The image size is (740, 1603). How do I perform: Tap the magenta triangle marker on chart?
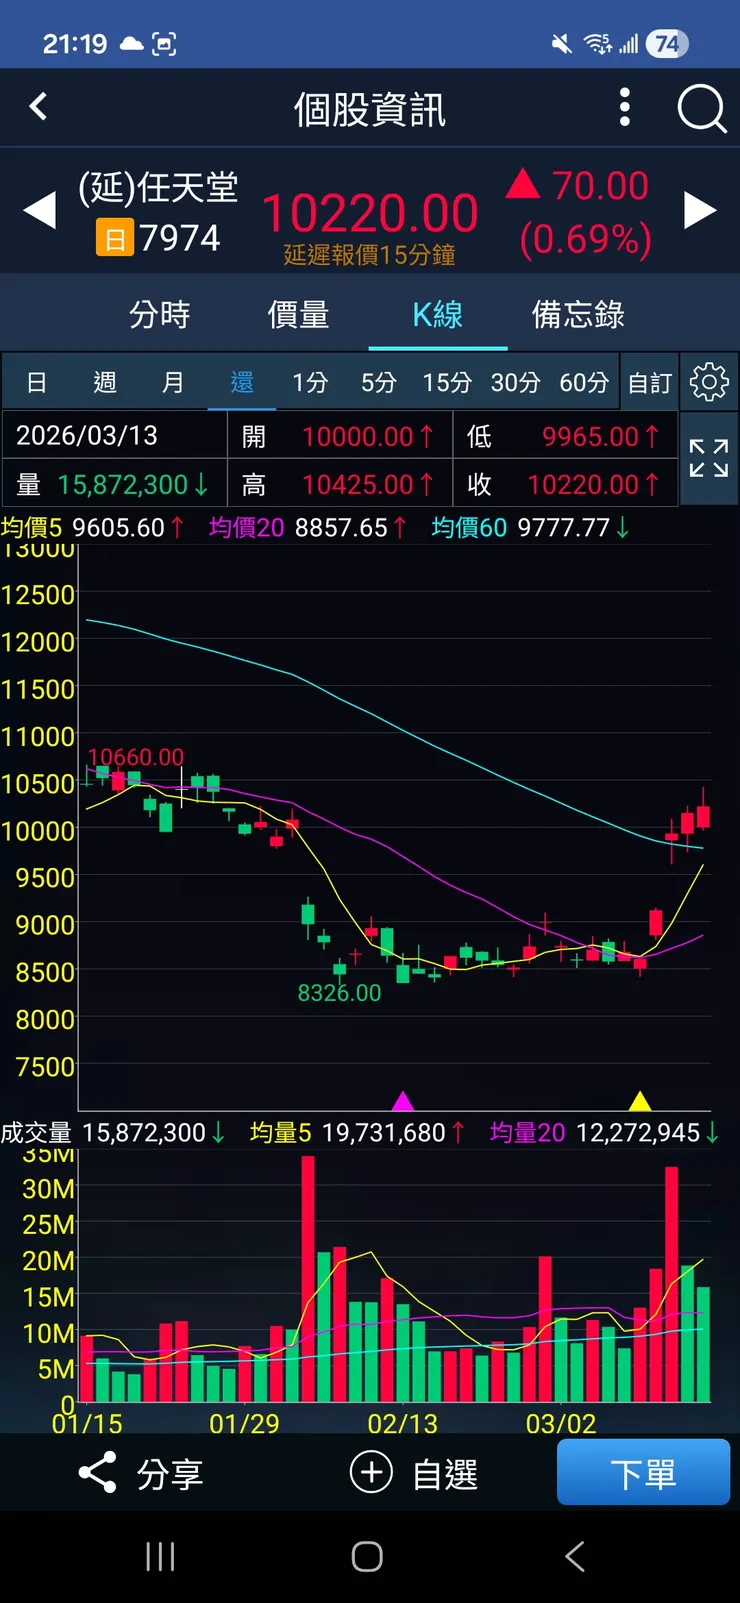pyautogui.click(x=402, y=1101)
